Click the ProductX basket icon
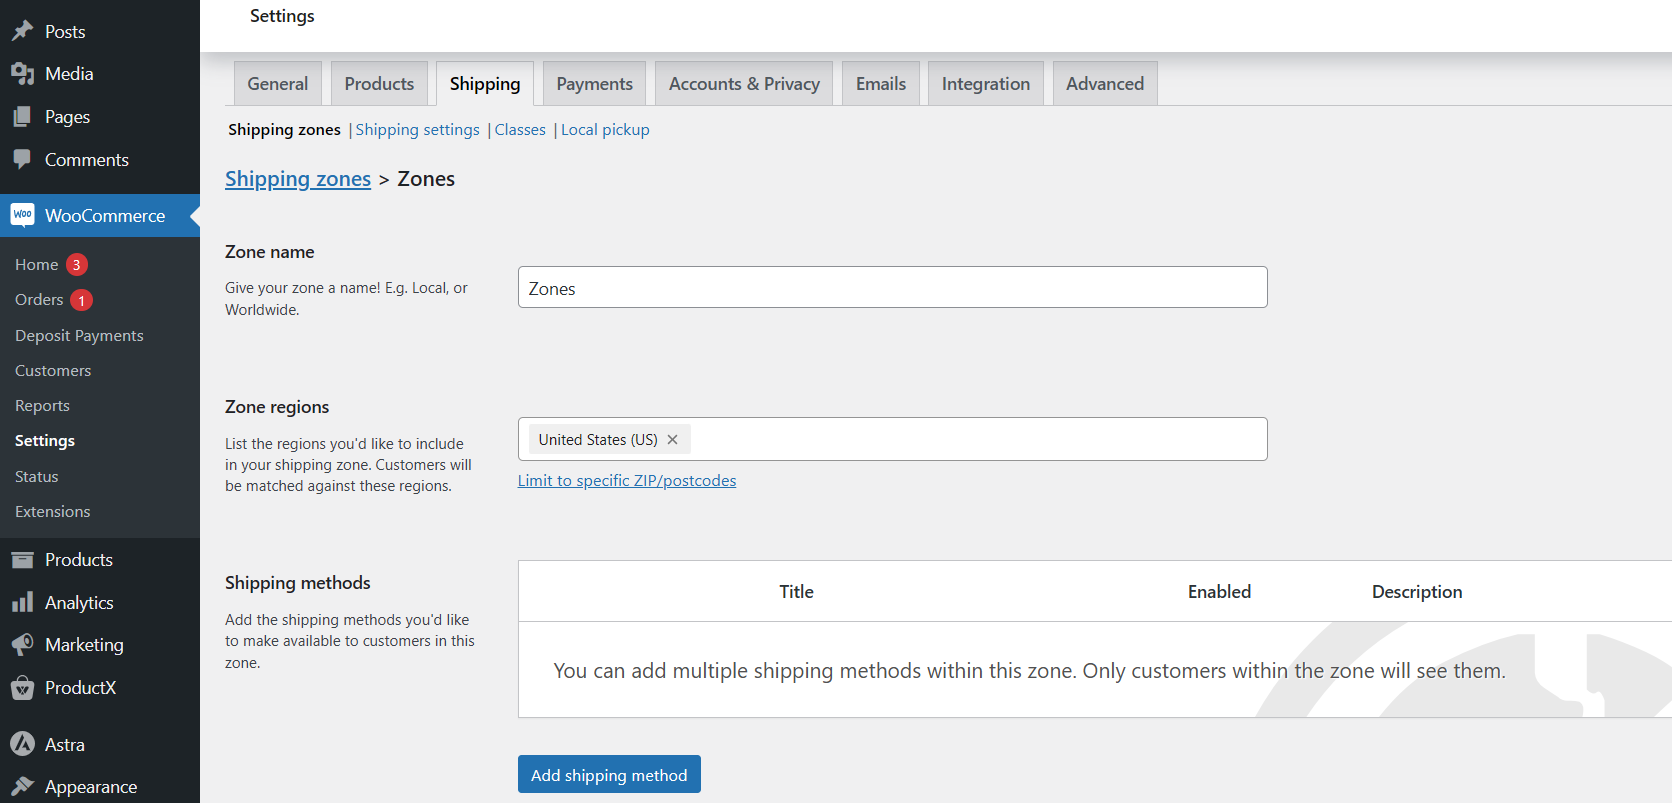The image size is (1672, 803). click(22, 688)
